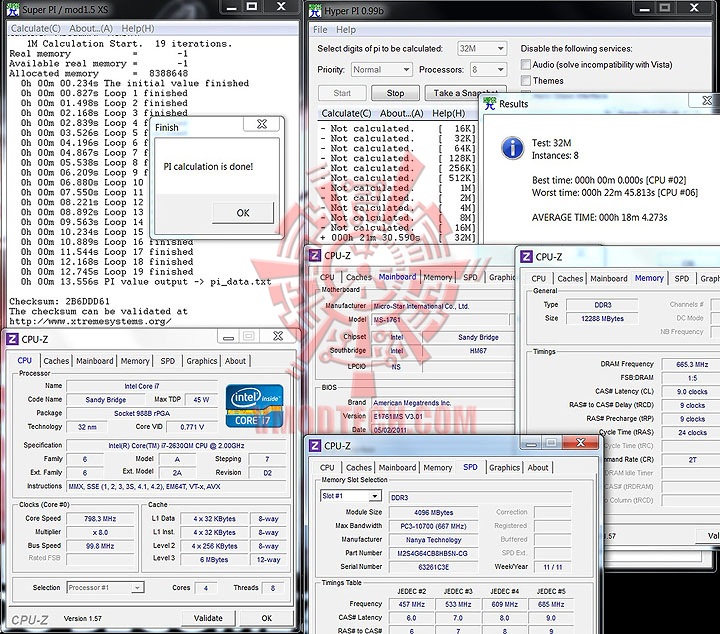Image resolution: width=720 pixels, height=634 pixels.
Task: Switch to Caches tab in CPU-Z CPU window
Action: click(56, 361)
